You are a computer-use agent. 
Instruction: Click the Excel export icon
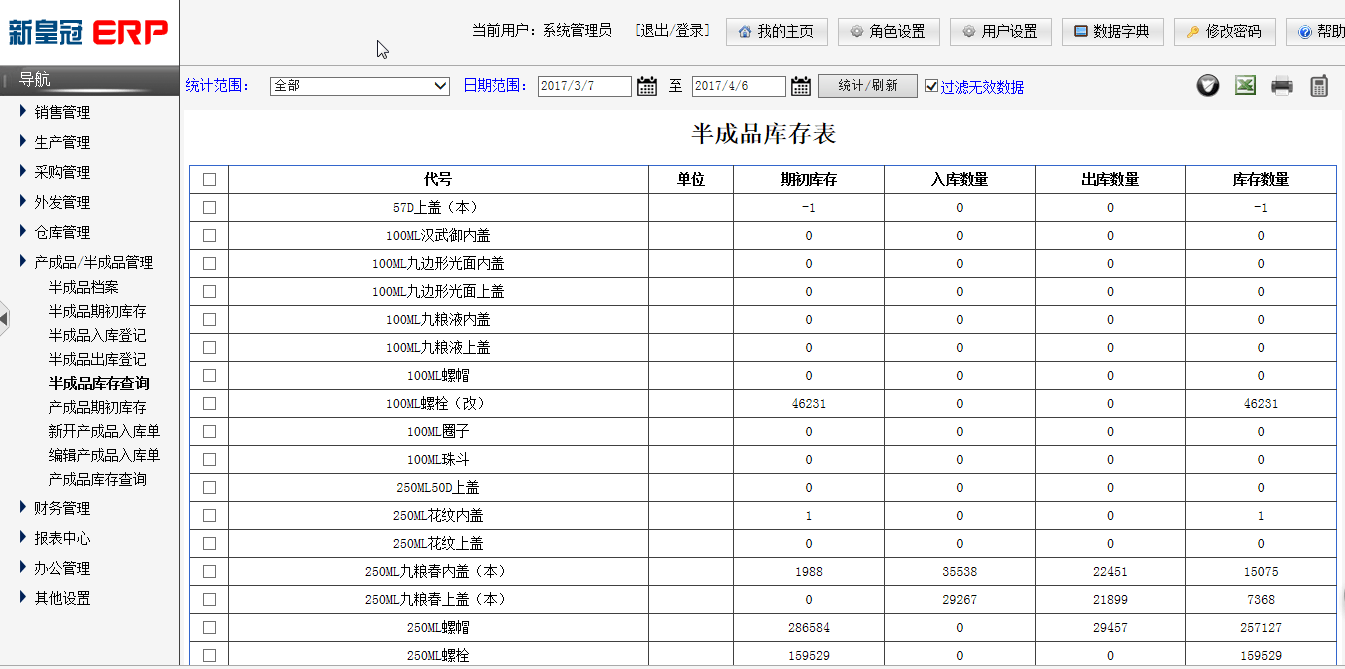click(1245, 86)
